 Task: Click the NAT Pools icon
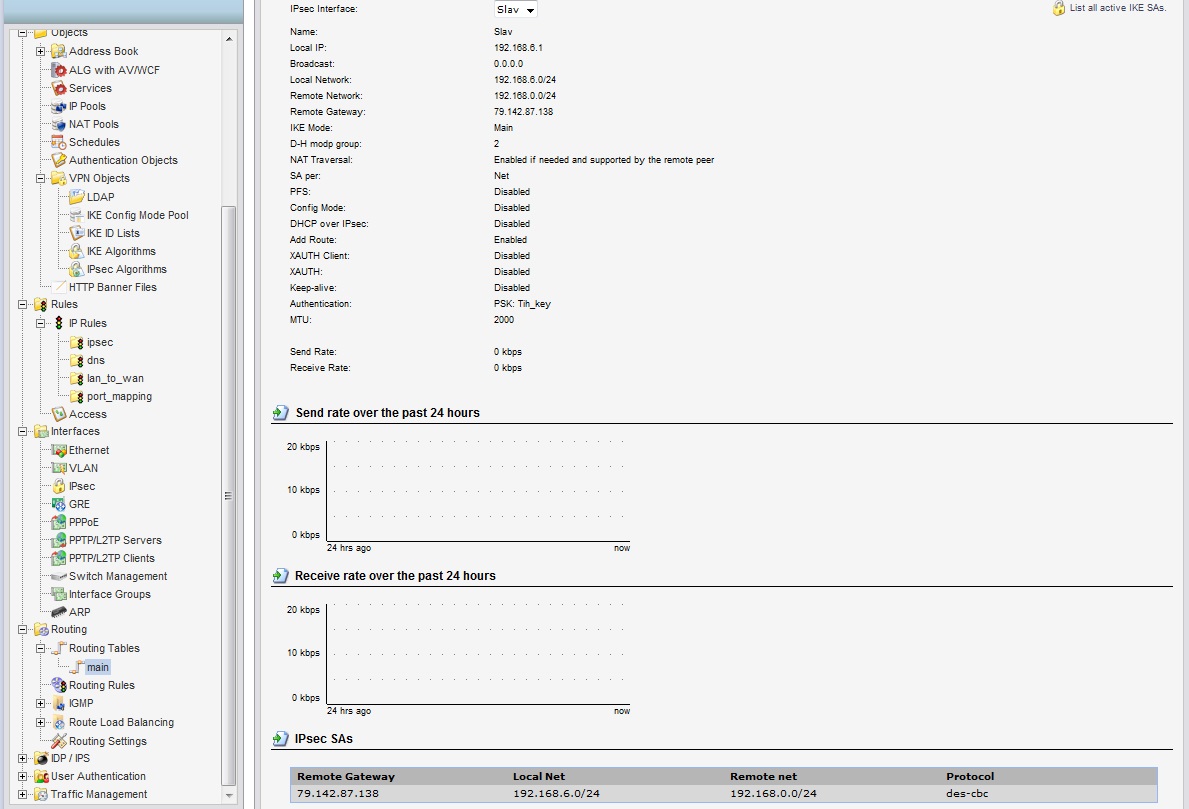click(x=59, y=124)
